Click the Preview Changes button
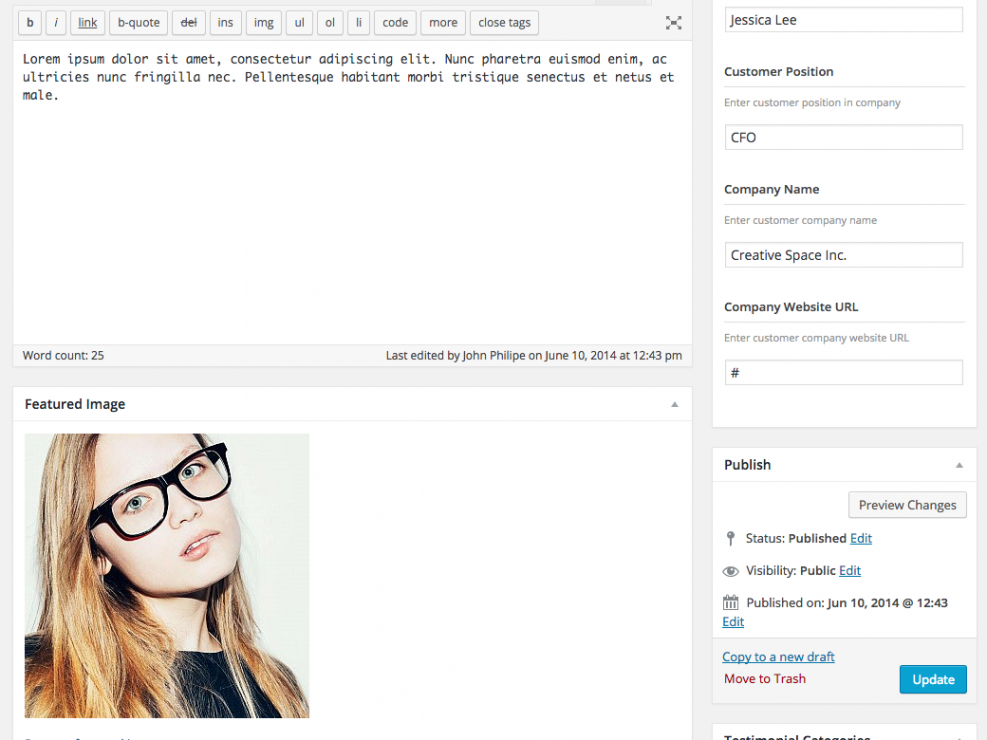This screenshot has height=740, width=987. tap(907, 505)
